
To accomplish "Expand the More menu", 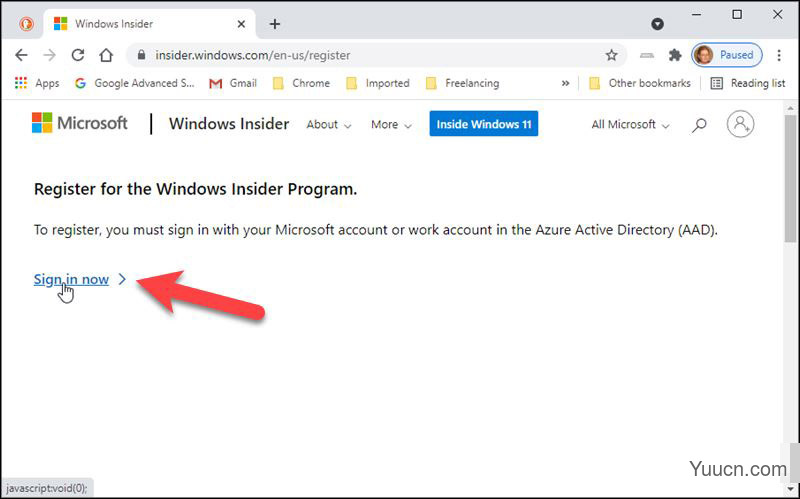I will [x=391, y=124].
